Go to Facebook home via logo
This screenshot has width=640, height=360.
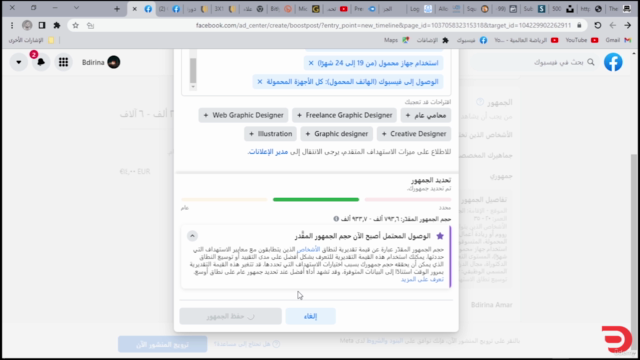[613, 62]
